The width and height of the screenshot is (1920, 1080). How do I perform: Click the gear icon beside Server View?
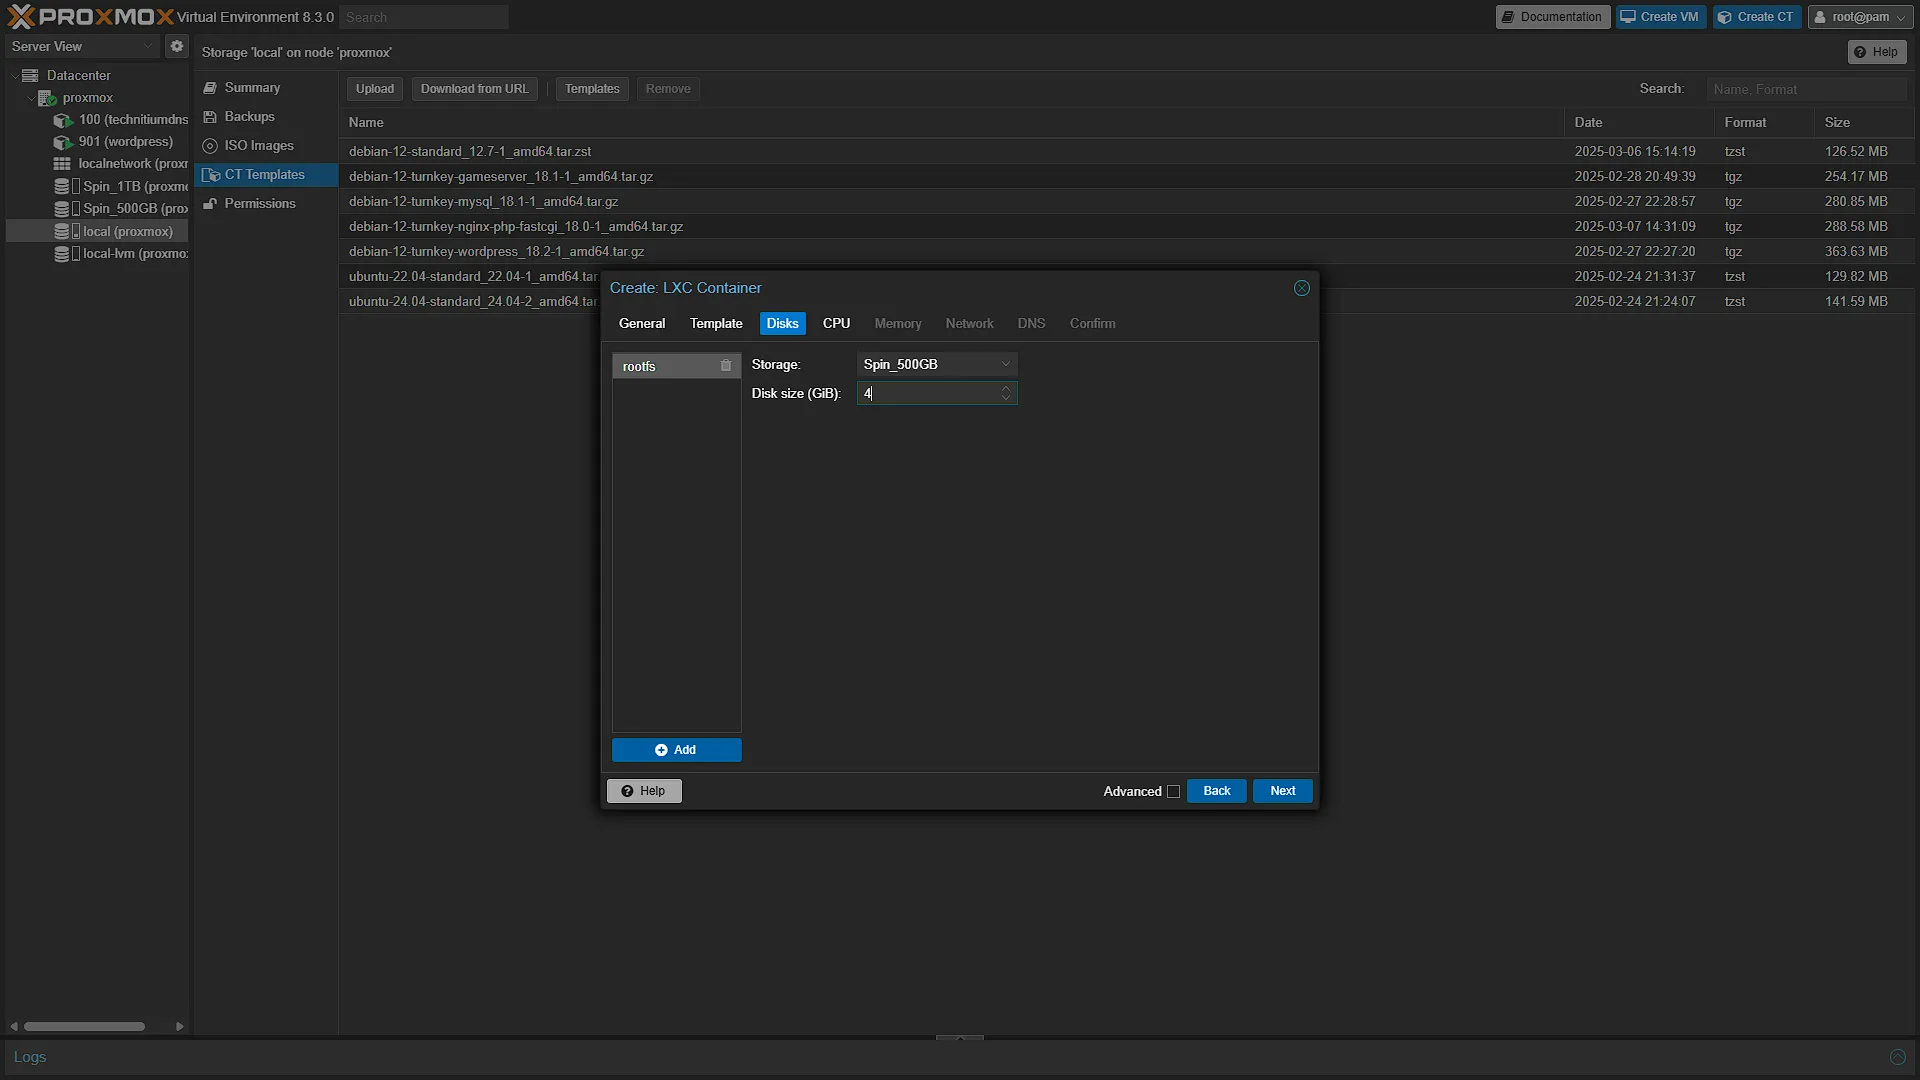point(177,46)
